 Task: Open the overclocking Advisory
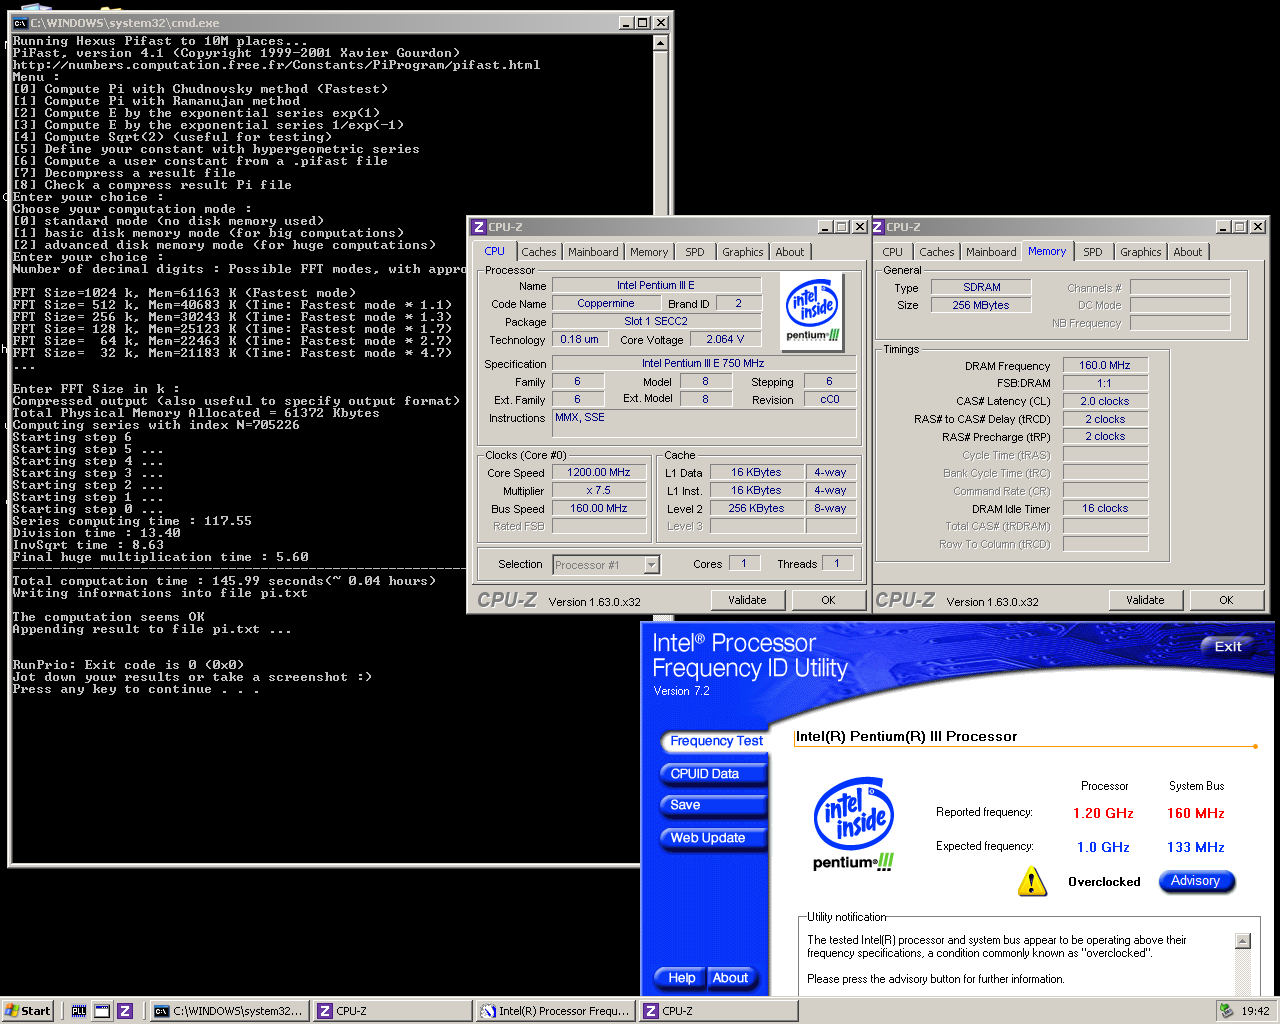point(1196,881)
